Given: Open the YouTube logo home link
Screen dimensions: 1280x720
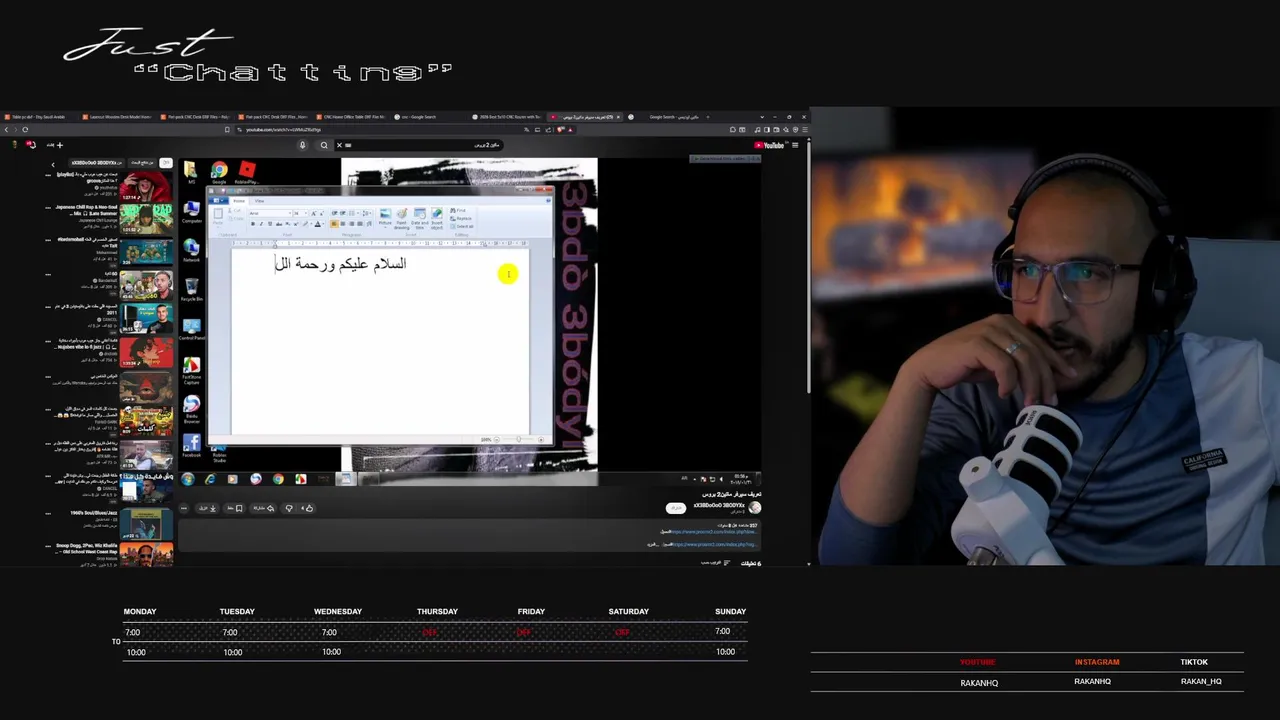Looking at the screenshot, I should (769, 145).
